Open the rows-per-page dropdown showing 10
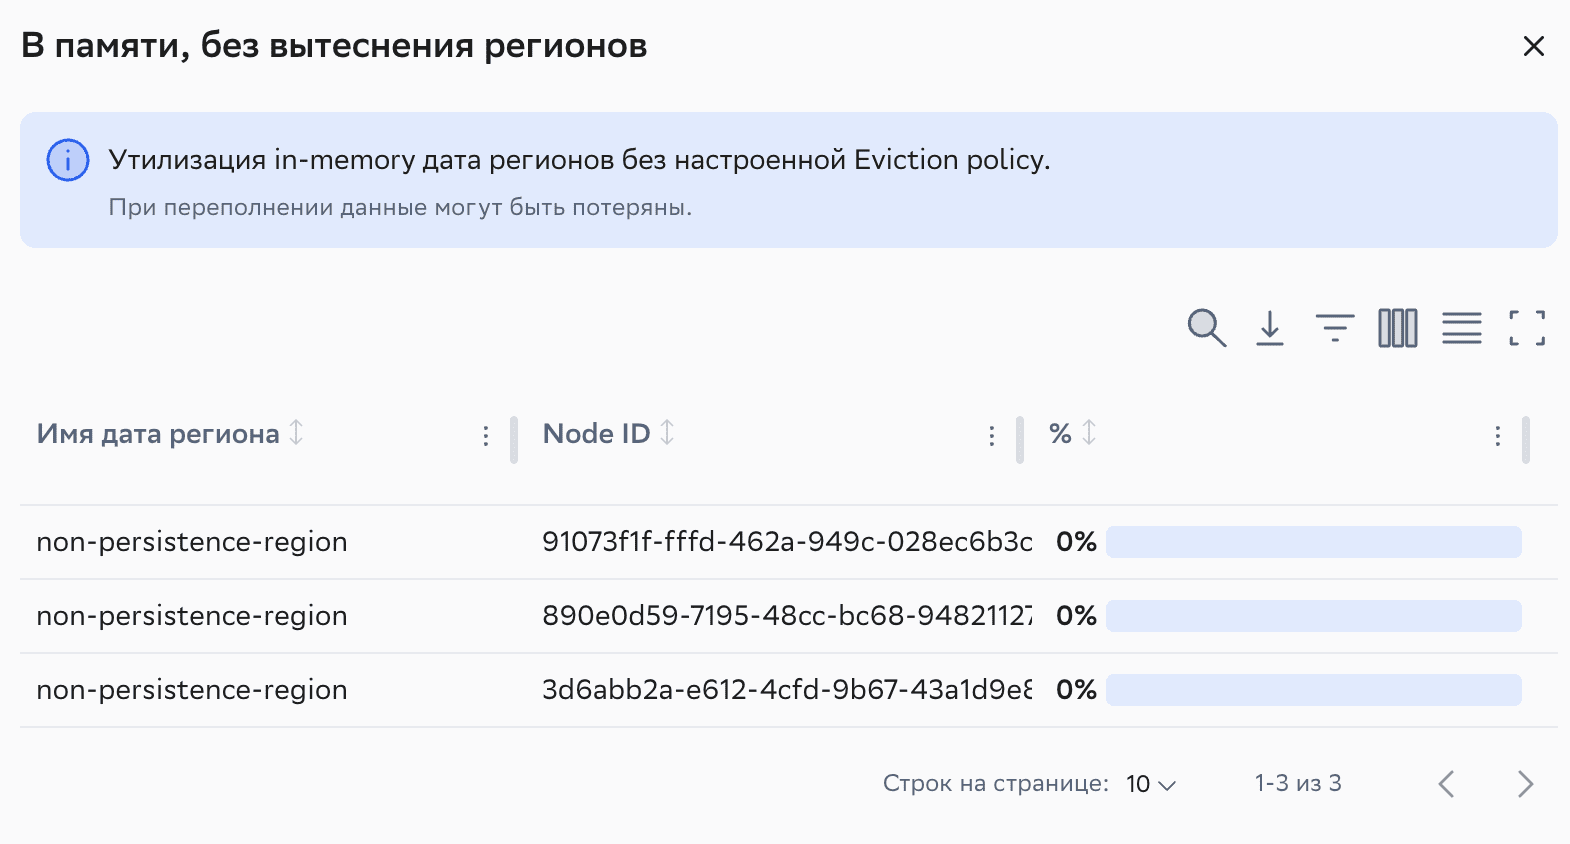This screenshot has height=844, width=1570. [x=1147, y=784]
